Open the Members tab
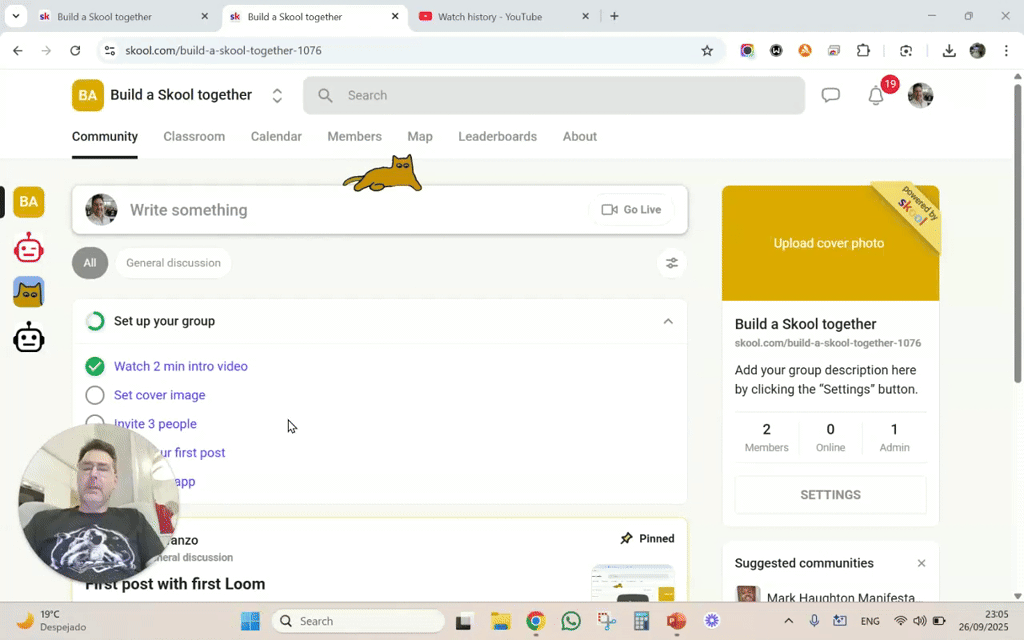 click(355, 136)
